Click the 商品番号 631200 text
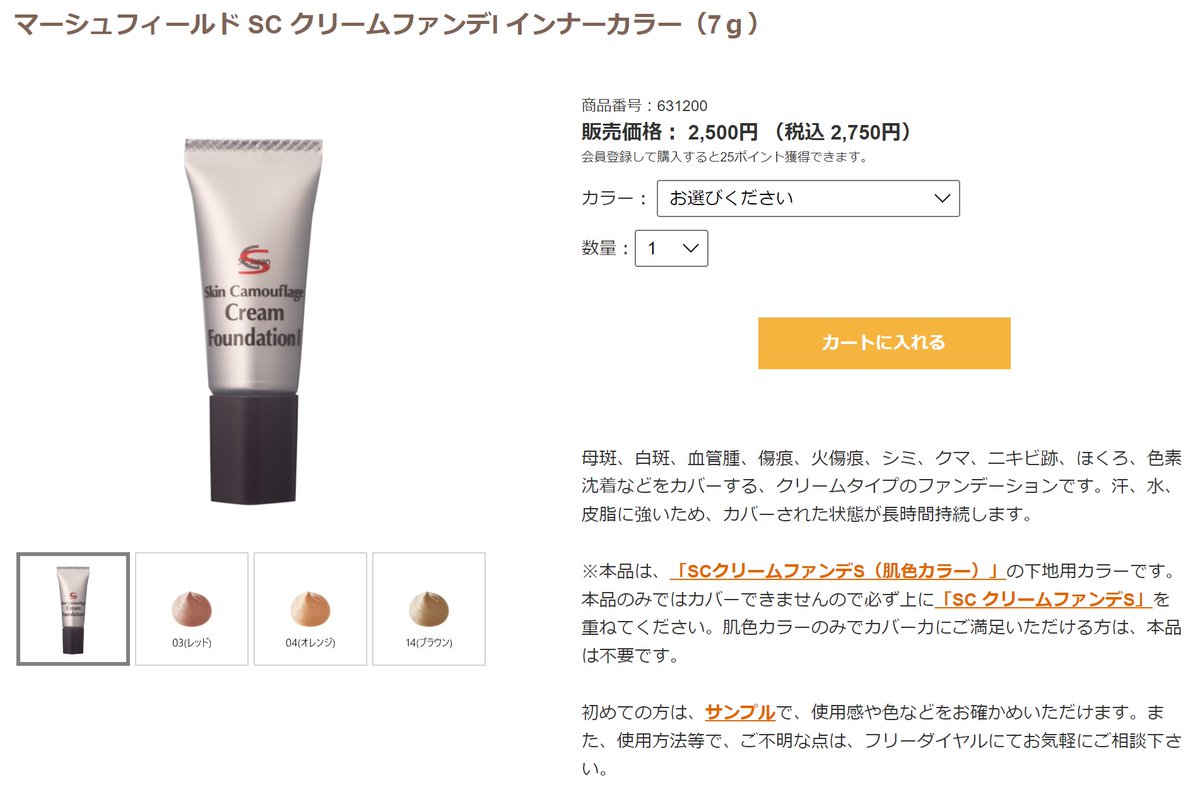The height and width of the screenshot is (787, 1200). pos(644,105)
